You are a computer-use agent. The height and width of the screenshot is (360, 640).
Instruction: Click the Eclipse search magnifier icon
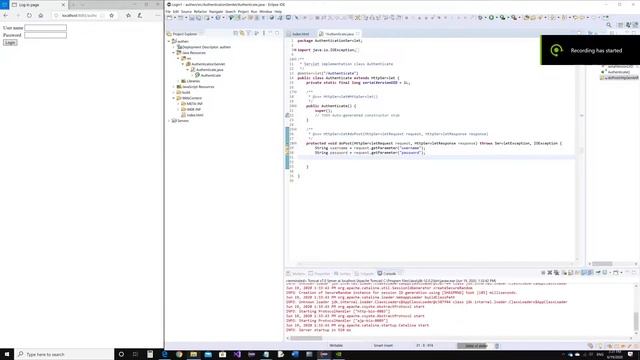pyautogui.click(x=609, y=25)
